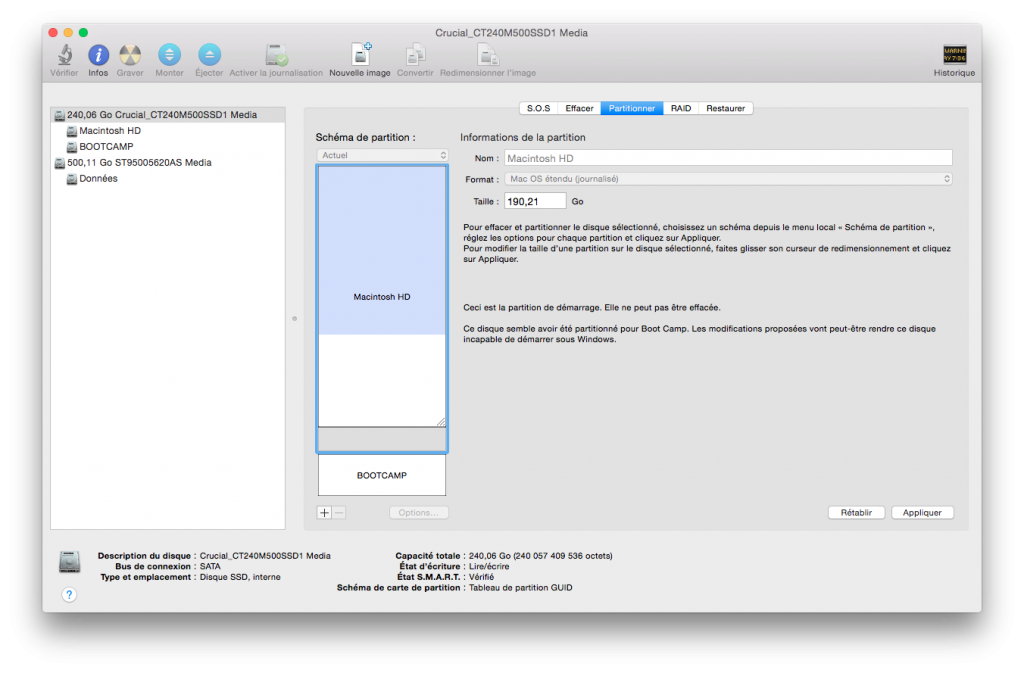This screenshot has width=1024, height=673.
Task: Select the BOOTCAMP partition block
Action: click(x=382, y=475)
